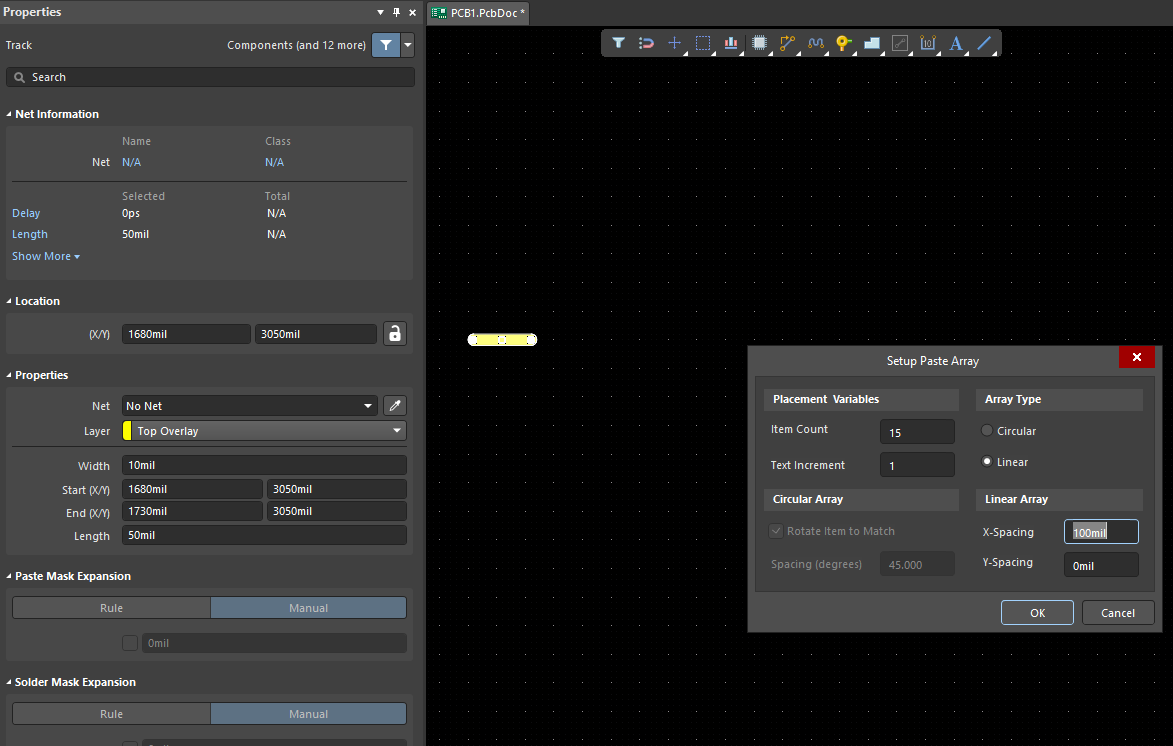Toggle Paste Mask Expansion value checkbox
1173x746 pixels.
[x=130, y=643]
